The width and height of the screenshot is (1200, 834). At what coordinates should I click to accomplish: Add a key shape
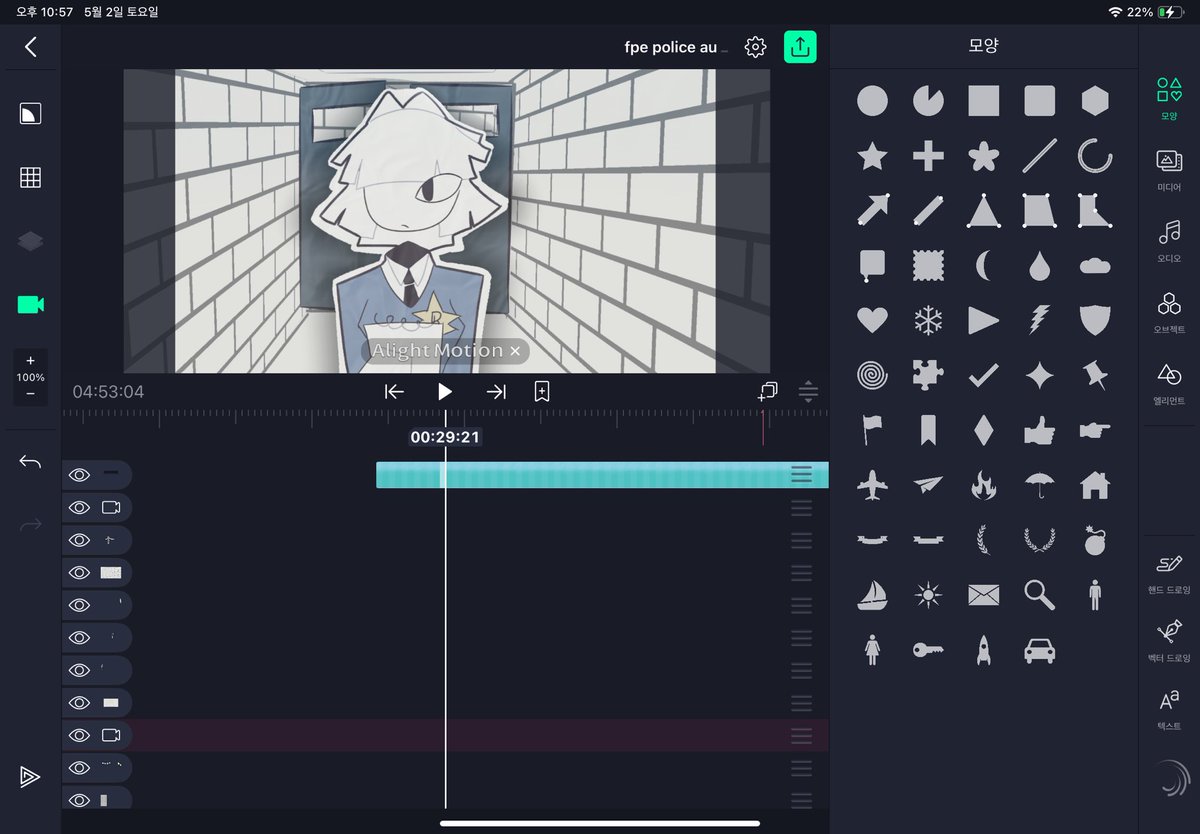click(928, 650)
